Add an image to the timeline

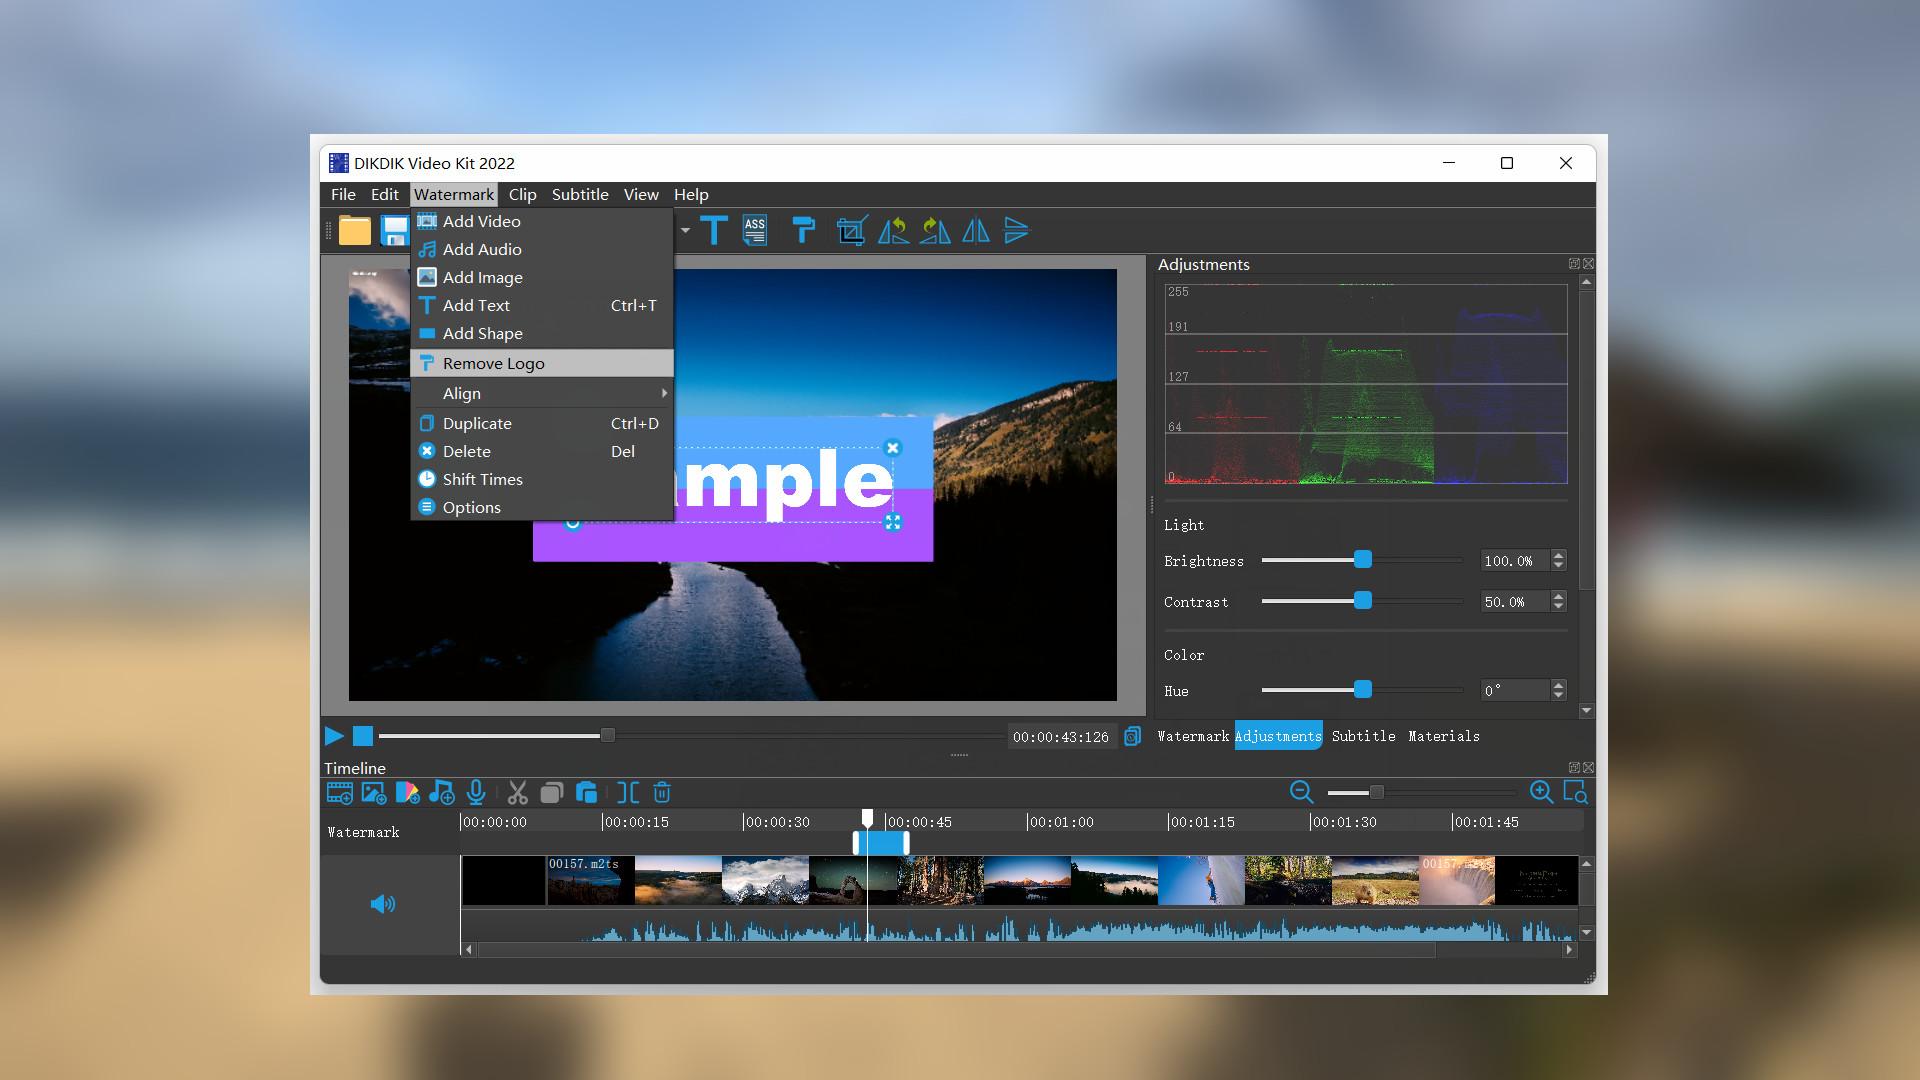coord(373,793)
